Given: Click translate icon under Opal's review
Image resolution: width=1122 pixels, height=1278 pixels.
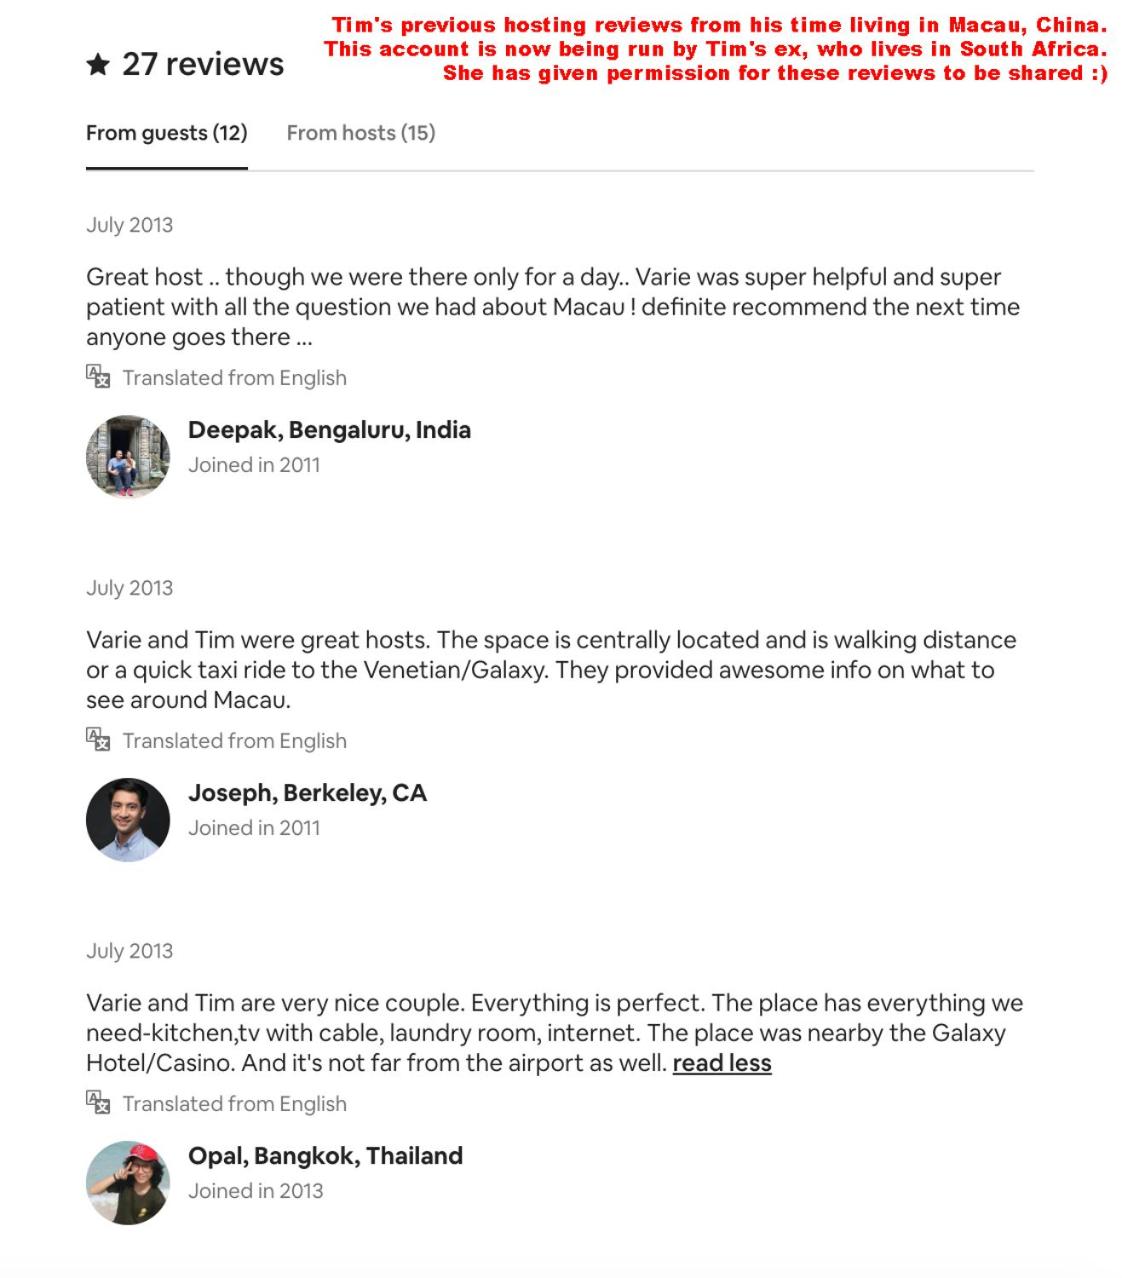Looking at the screenshot, I should tap(97, 1103).
